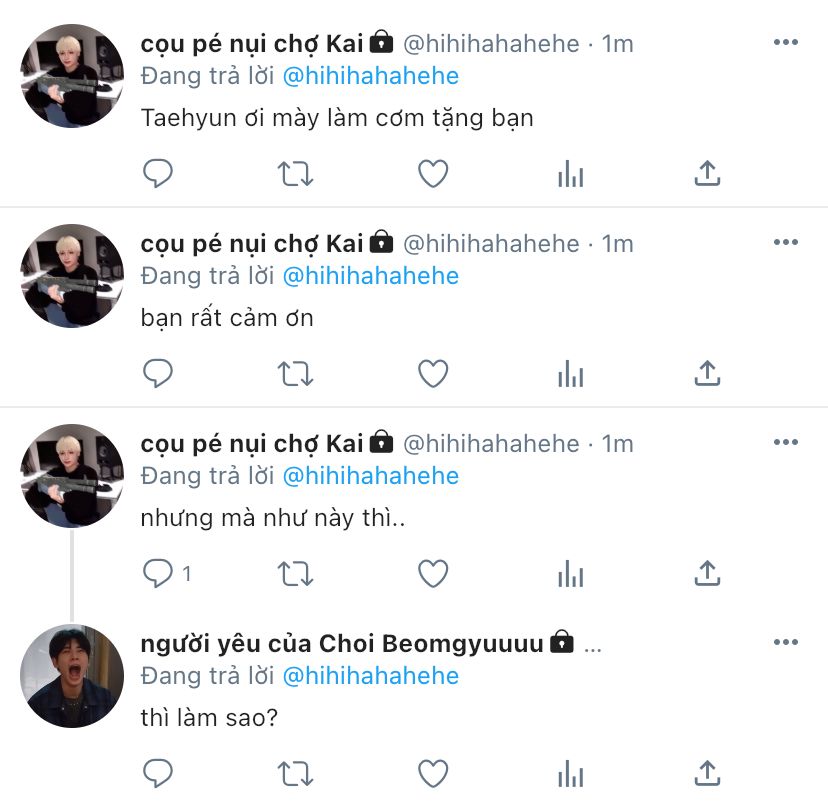
Task: Like the "bạn rất cảm ơn" tweet
Action: tap(433, 373)
